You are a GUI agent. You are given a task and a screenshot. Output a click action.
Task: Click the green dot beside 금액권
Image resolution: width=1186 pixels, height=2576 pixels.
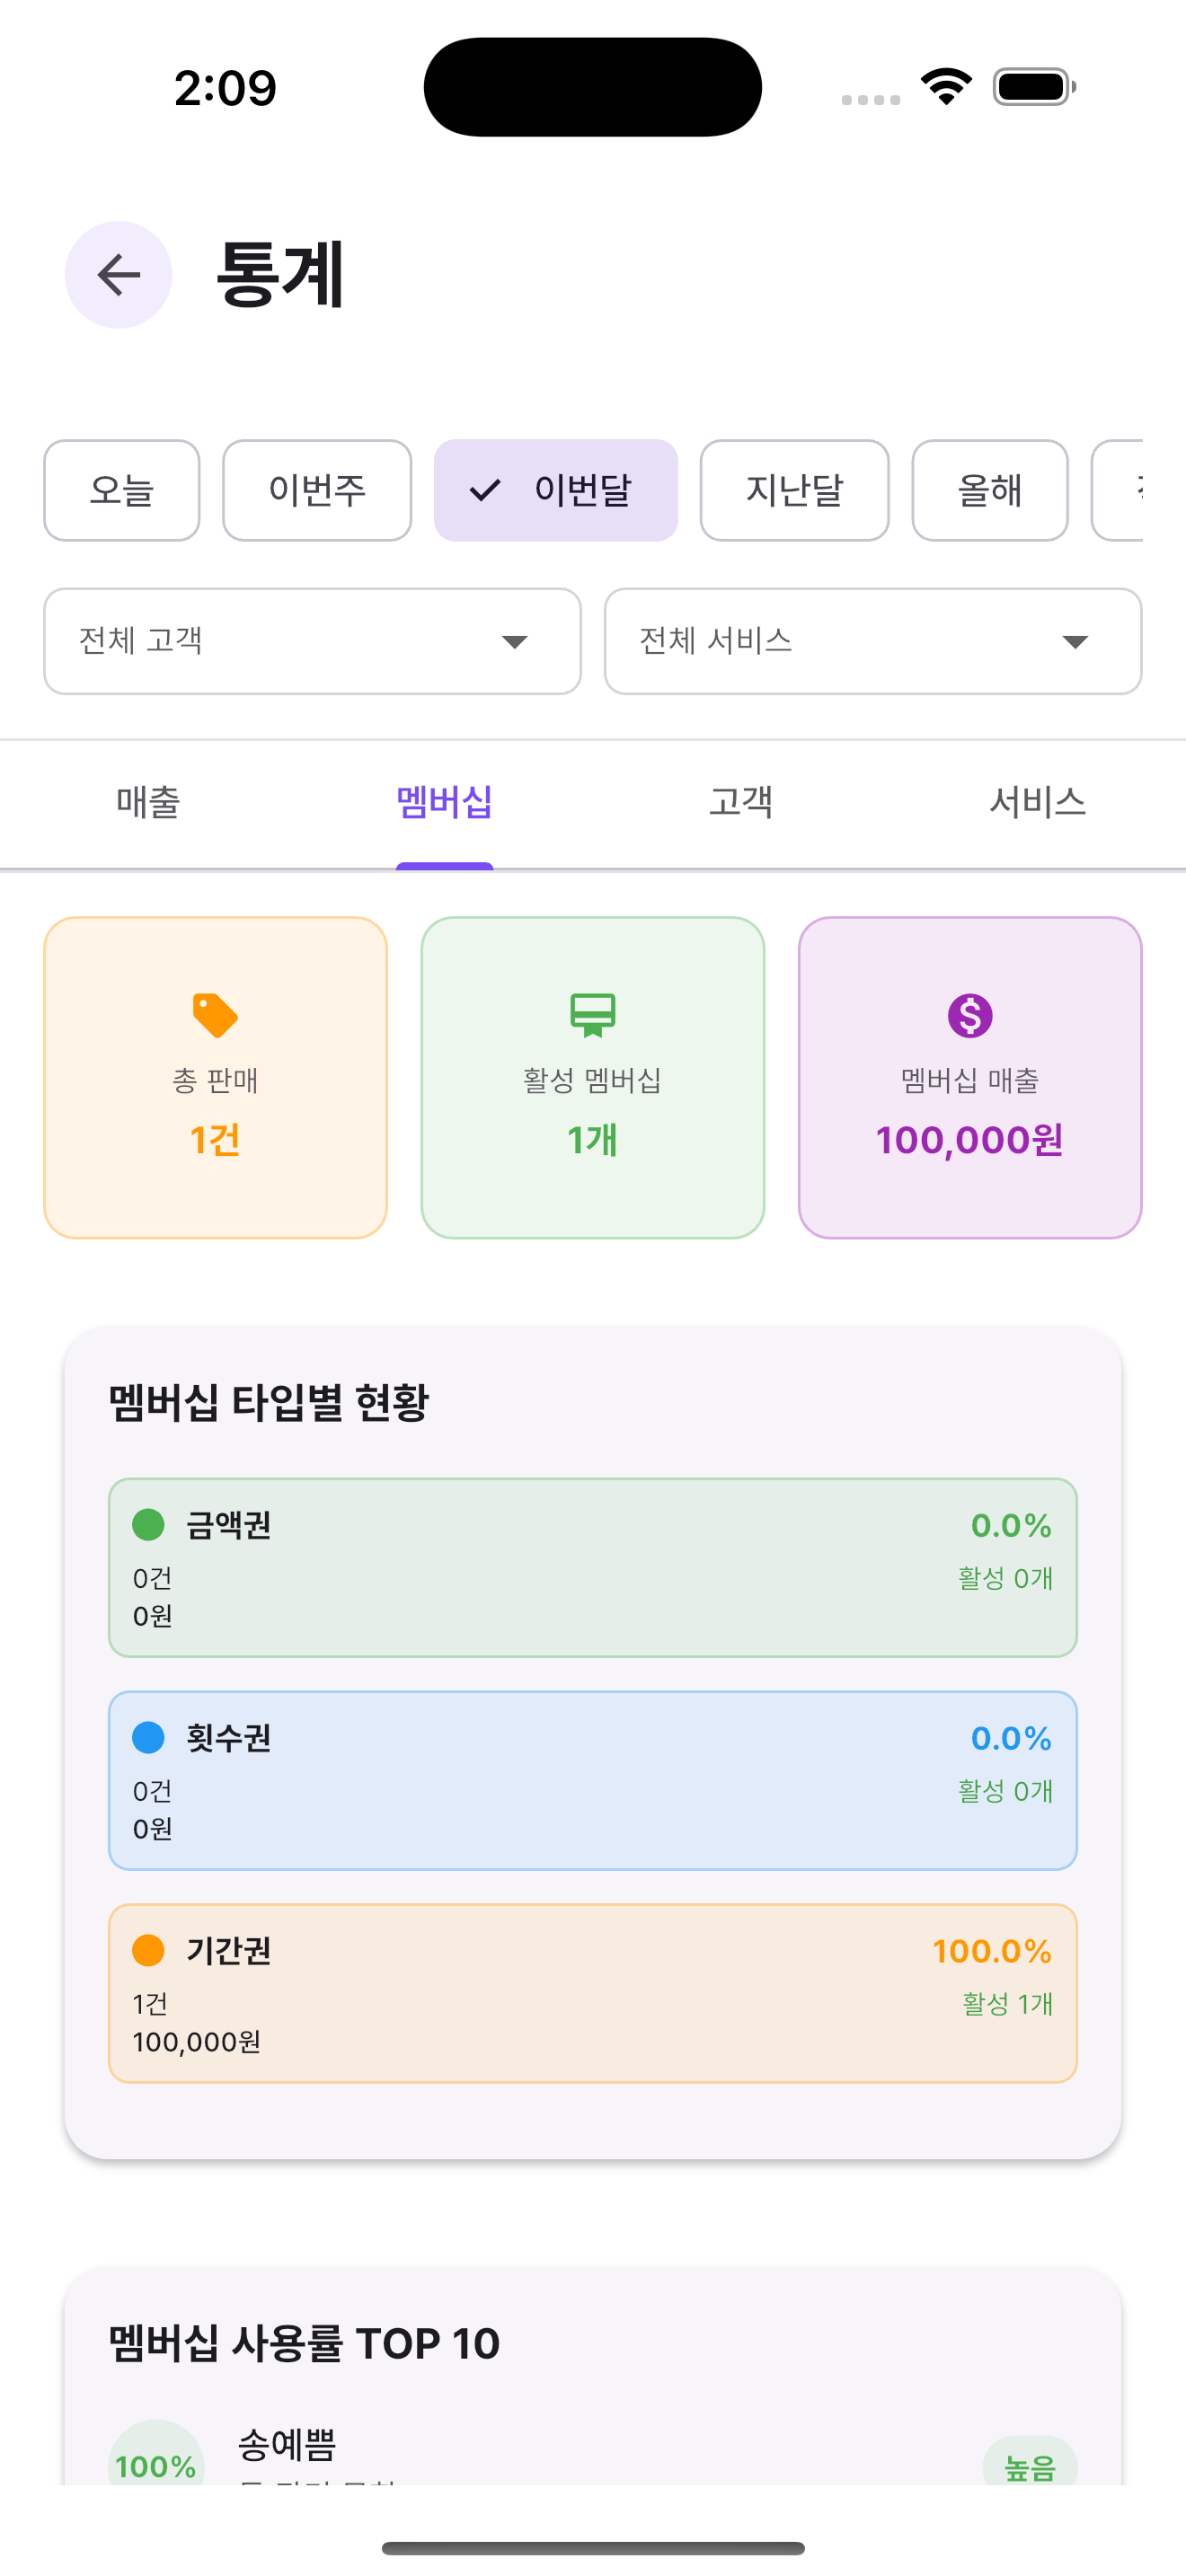148,1525
